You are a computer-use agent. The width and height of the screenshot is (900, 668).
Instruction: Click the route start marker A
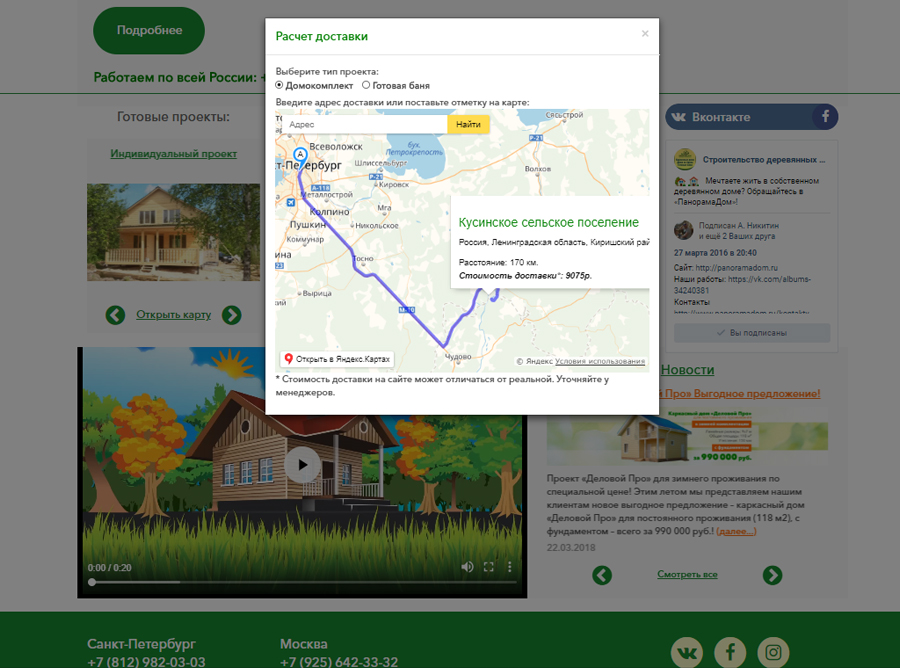click(300, 156)
